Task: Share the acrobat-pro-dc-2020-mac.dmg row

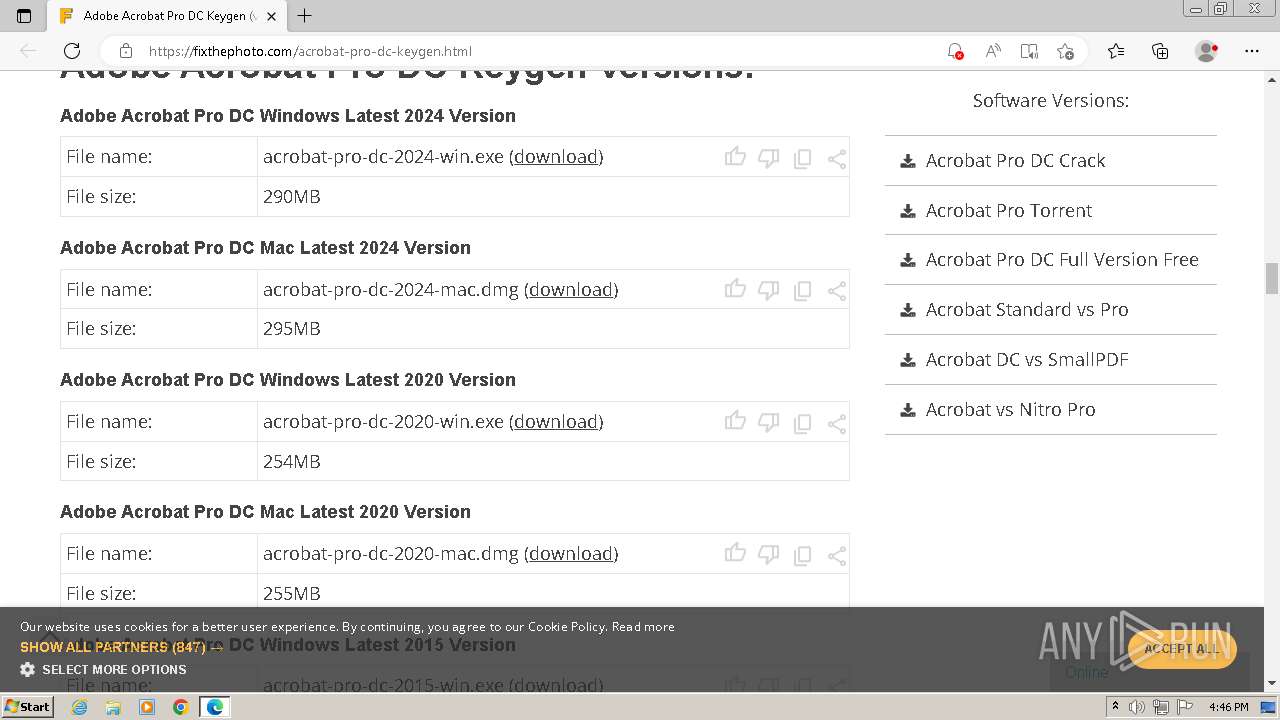Action: pyautogui.click(x=837, y=556)
